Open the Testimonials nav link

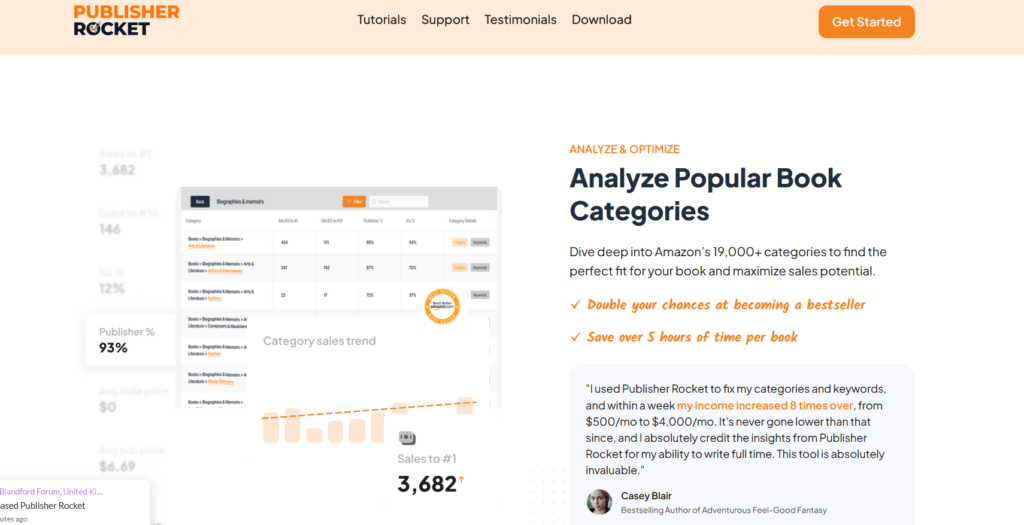coord(520,20)
